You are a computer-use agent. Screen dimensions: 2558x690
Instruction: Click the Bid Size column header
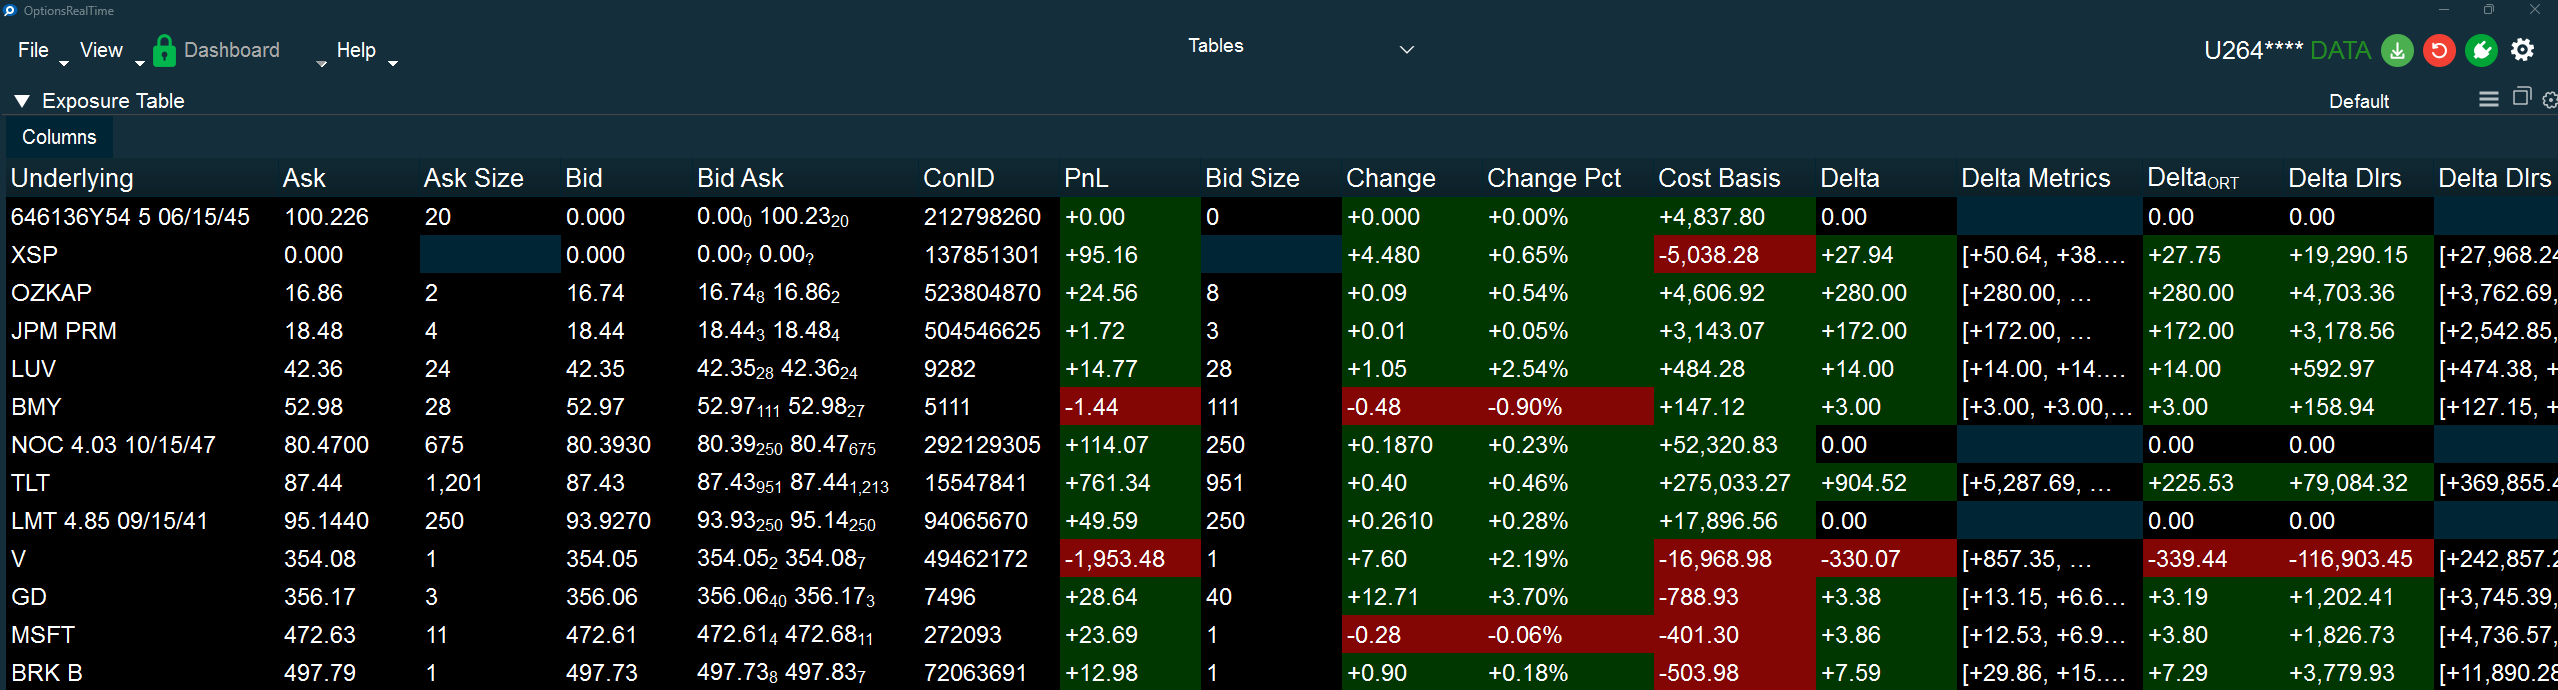1252,178
